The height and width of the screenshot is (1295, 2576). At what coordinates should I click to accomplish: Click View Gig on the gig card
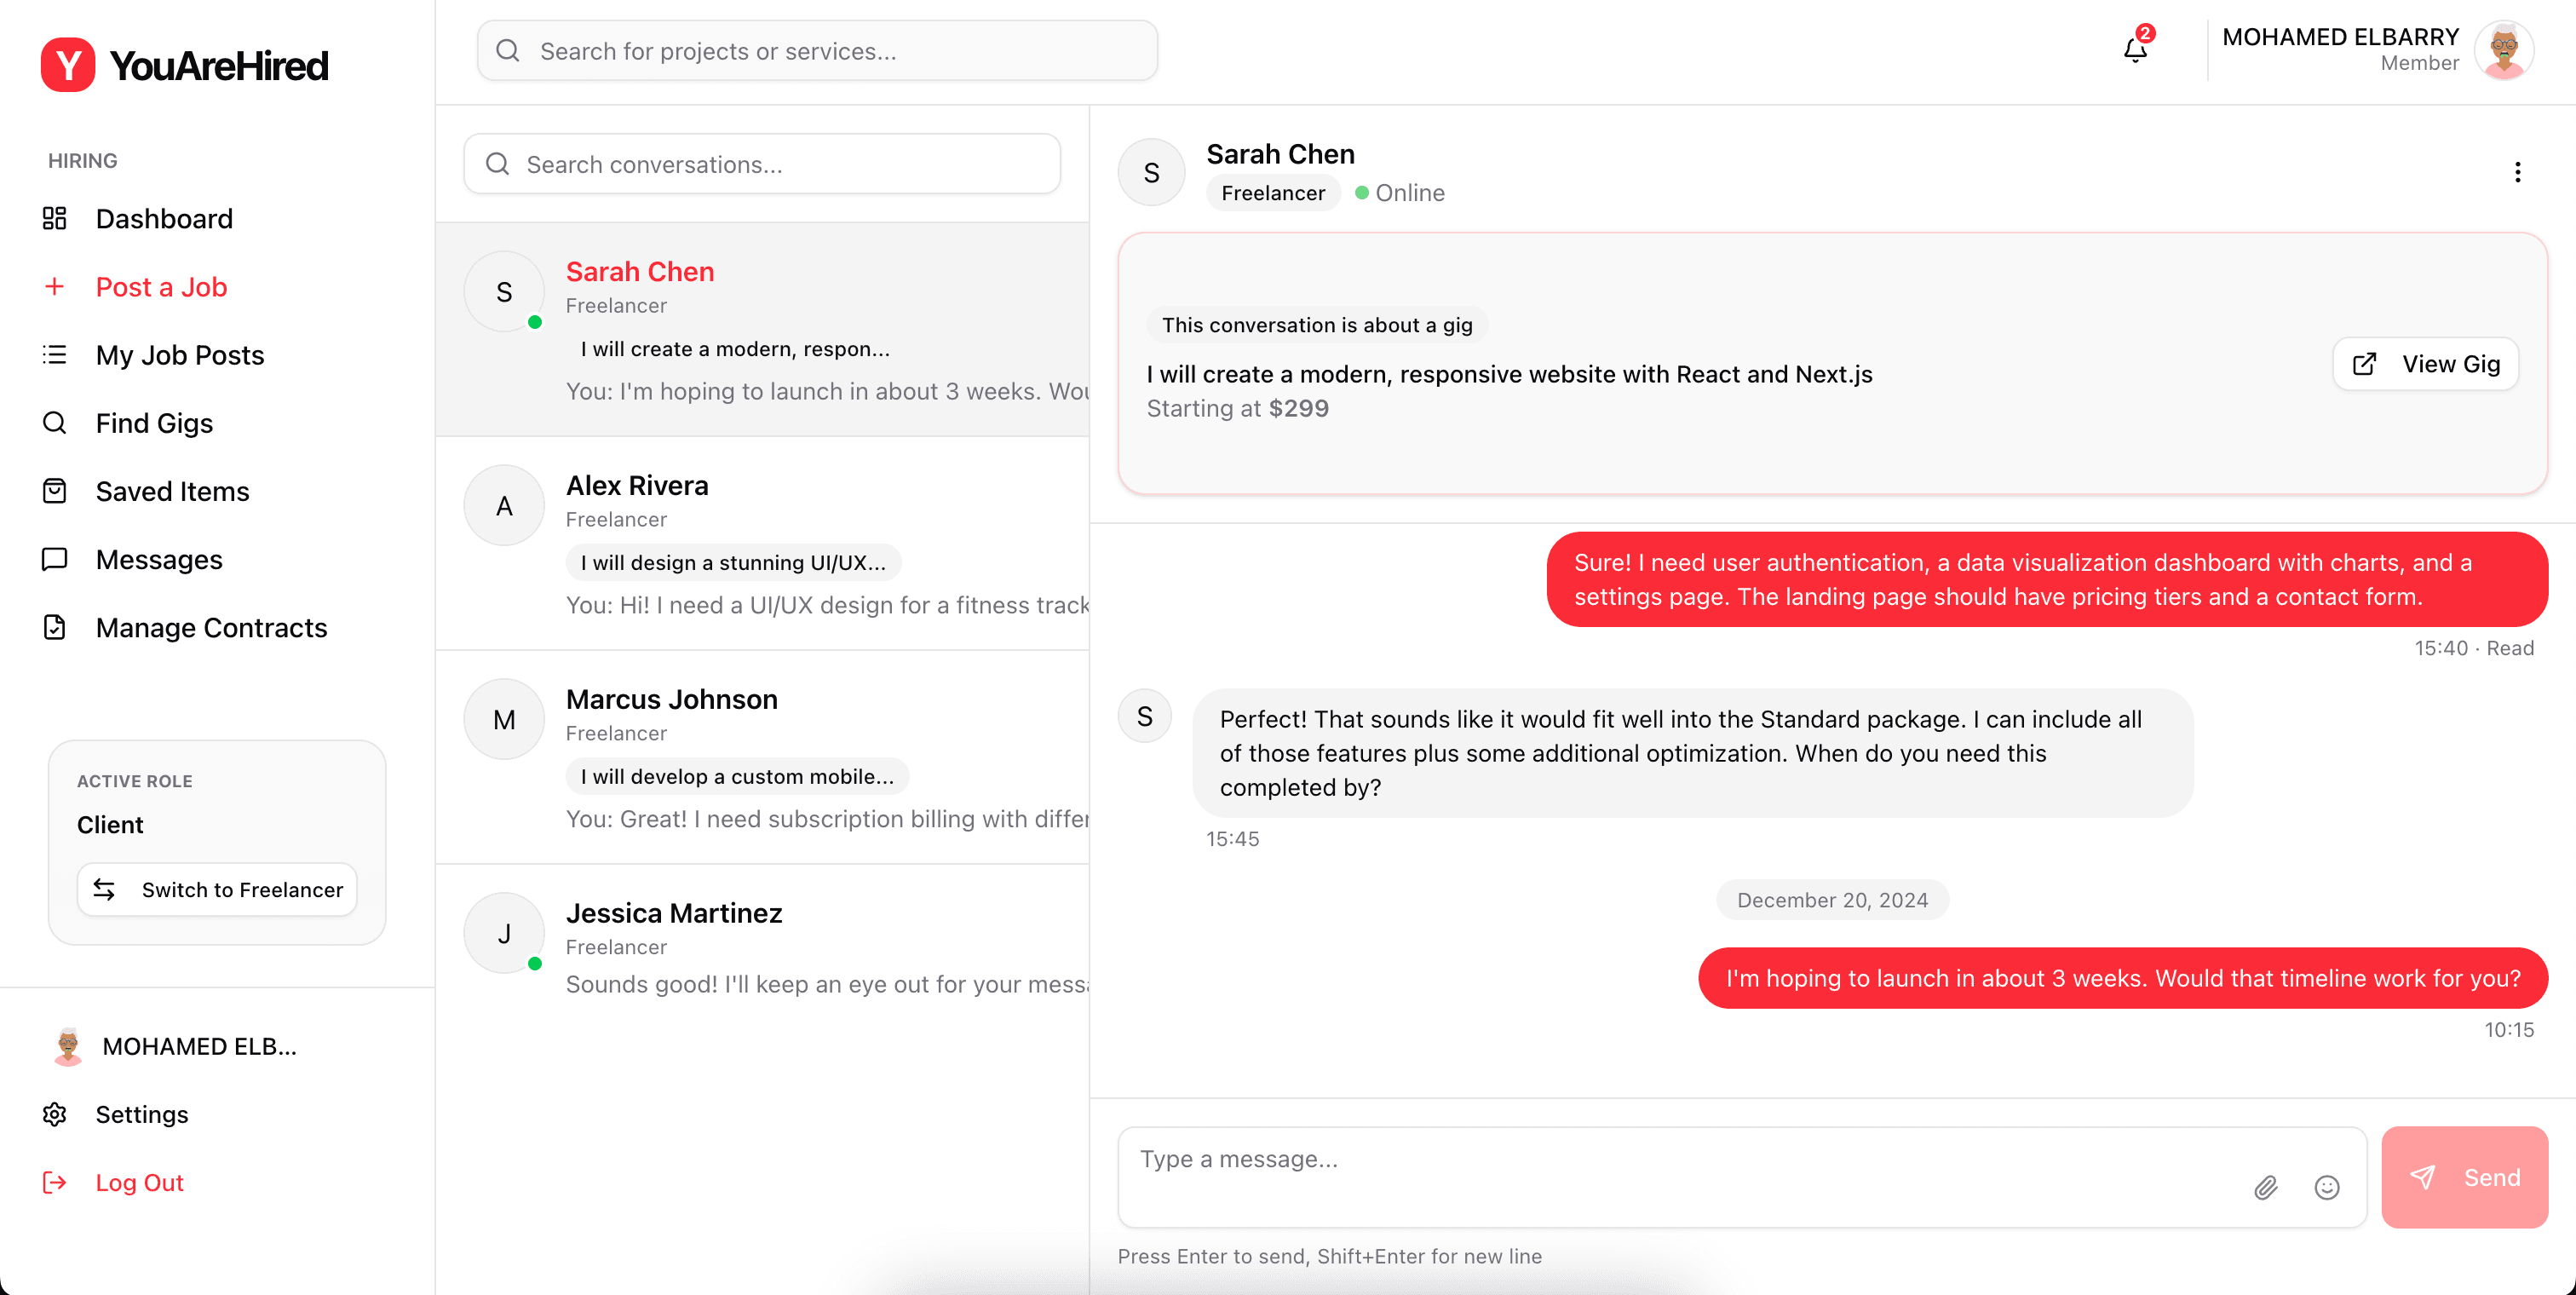2425,363
